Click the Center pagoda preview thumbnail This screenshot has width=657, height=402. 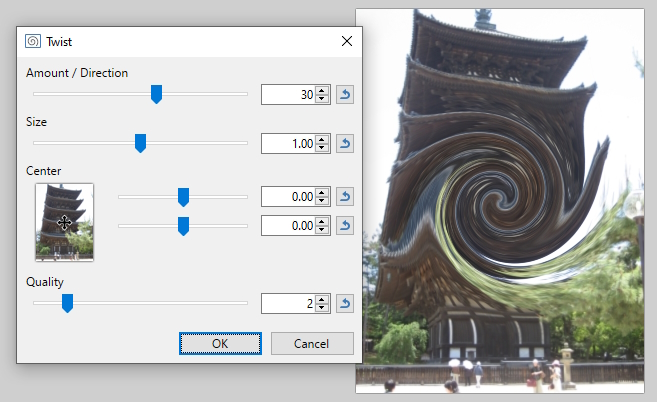click(x=65, y=222)
